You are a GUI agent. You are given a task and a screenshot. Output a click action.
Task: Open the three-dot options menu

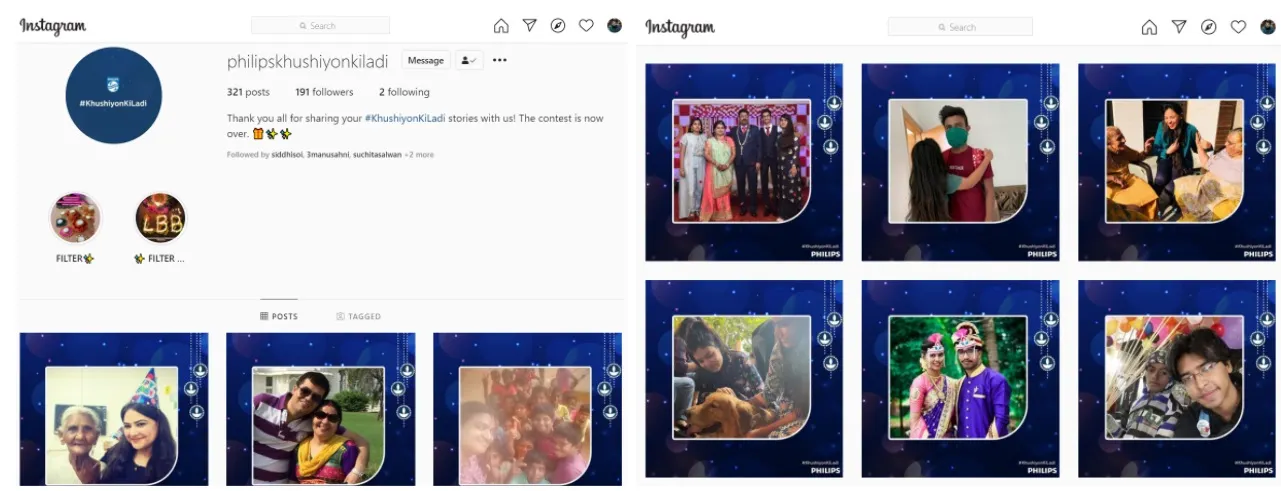coord(499,60)
